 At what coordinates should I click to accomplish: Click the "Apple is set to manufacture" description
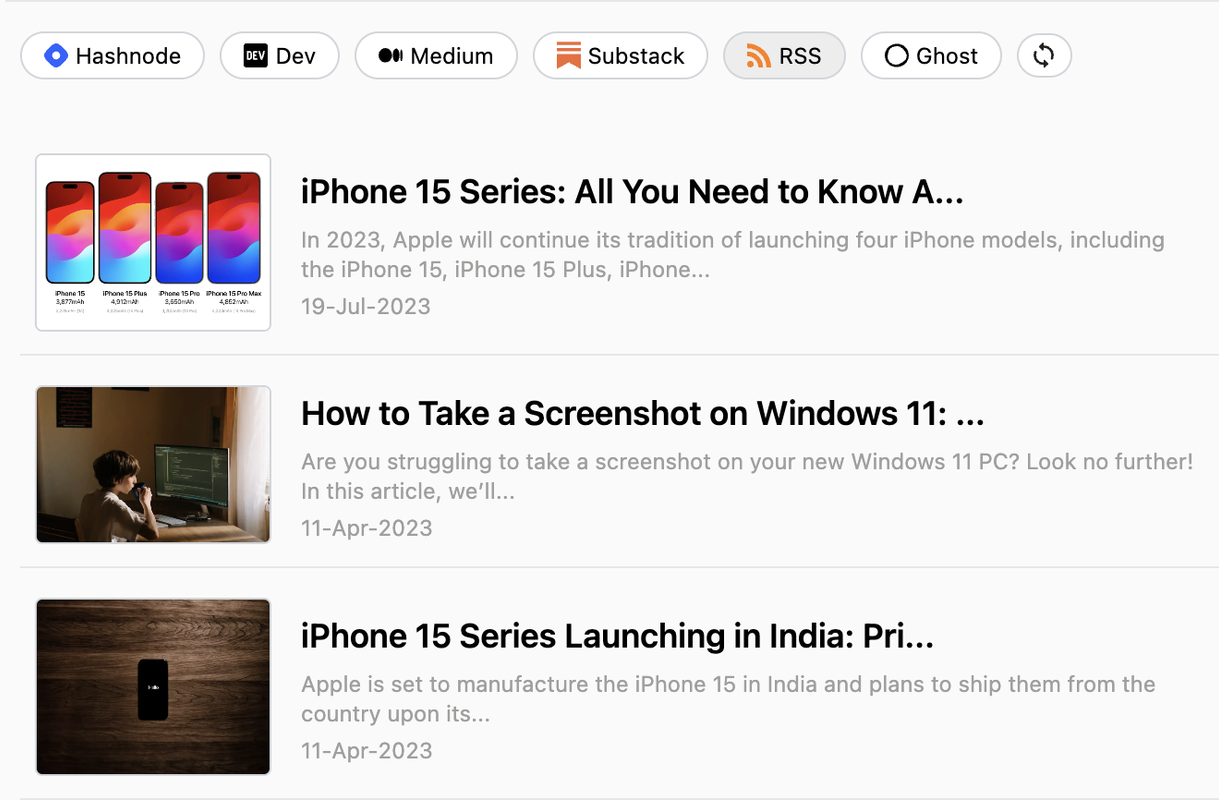[x=728, y=699]
